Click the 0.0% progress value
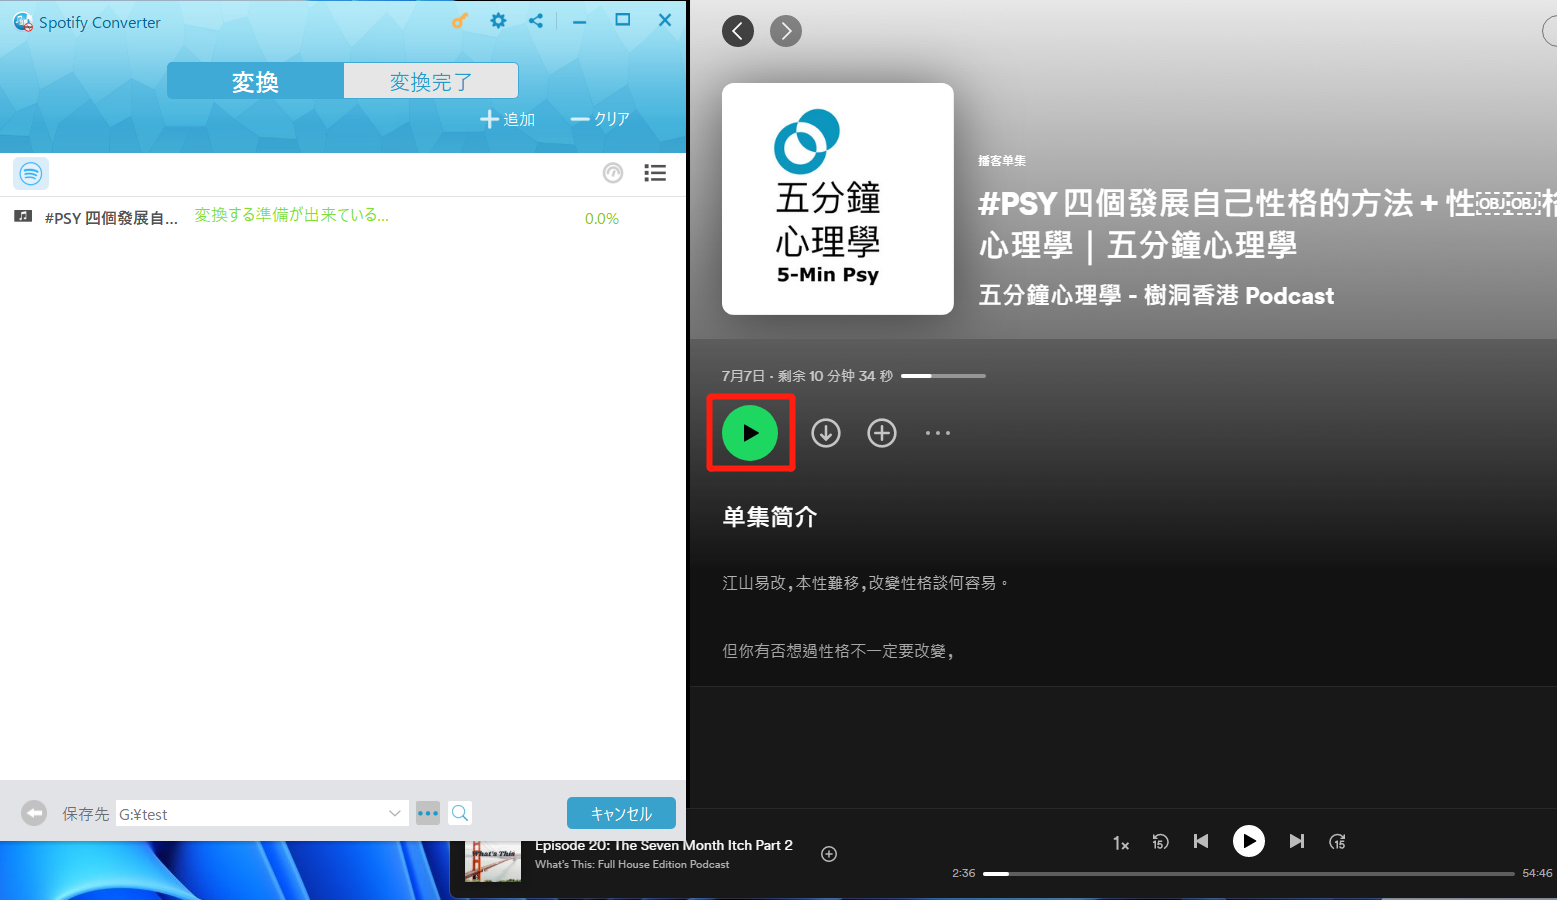 (x=602, y=218)
